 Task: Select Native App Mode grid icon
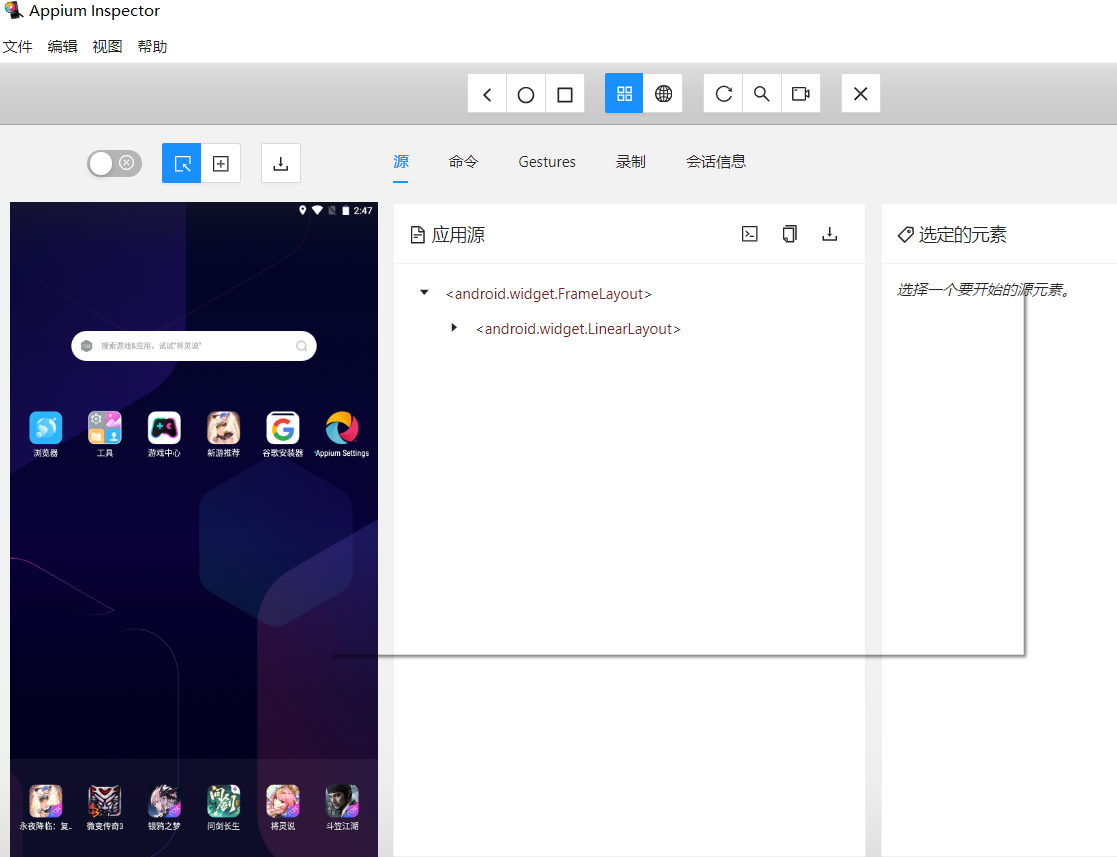click(624, 94)
